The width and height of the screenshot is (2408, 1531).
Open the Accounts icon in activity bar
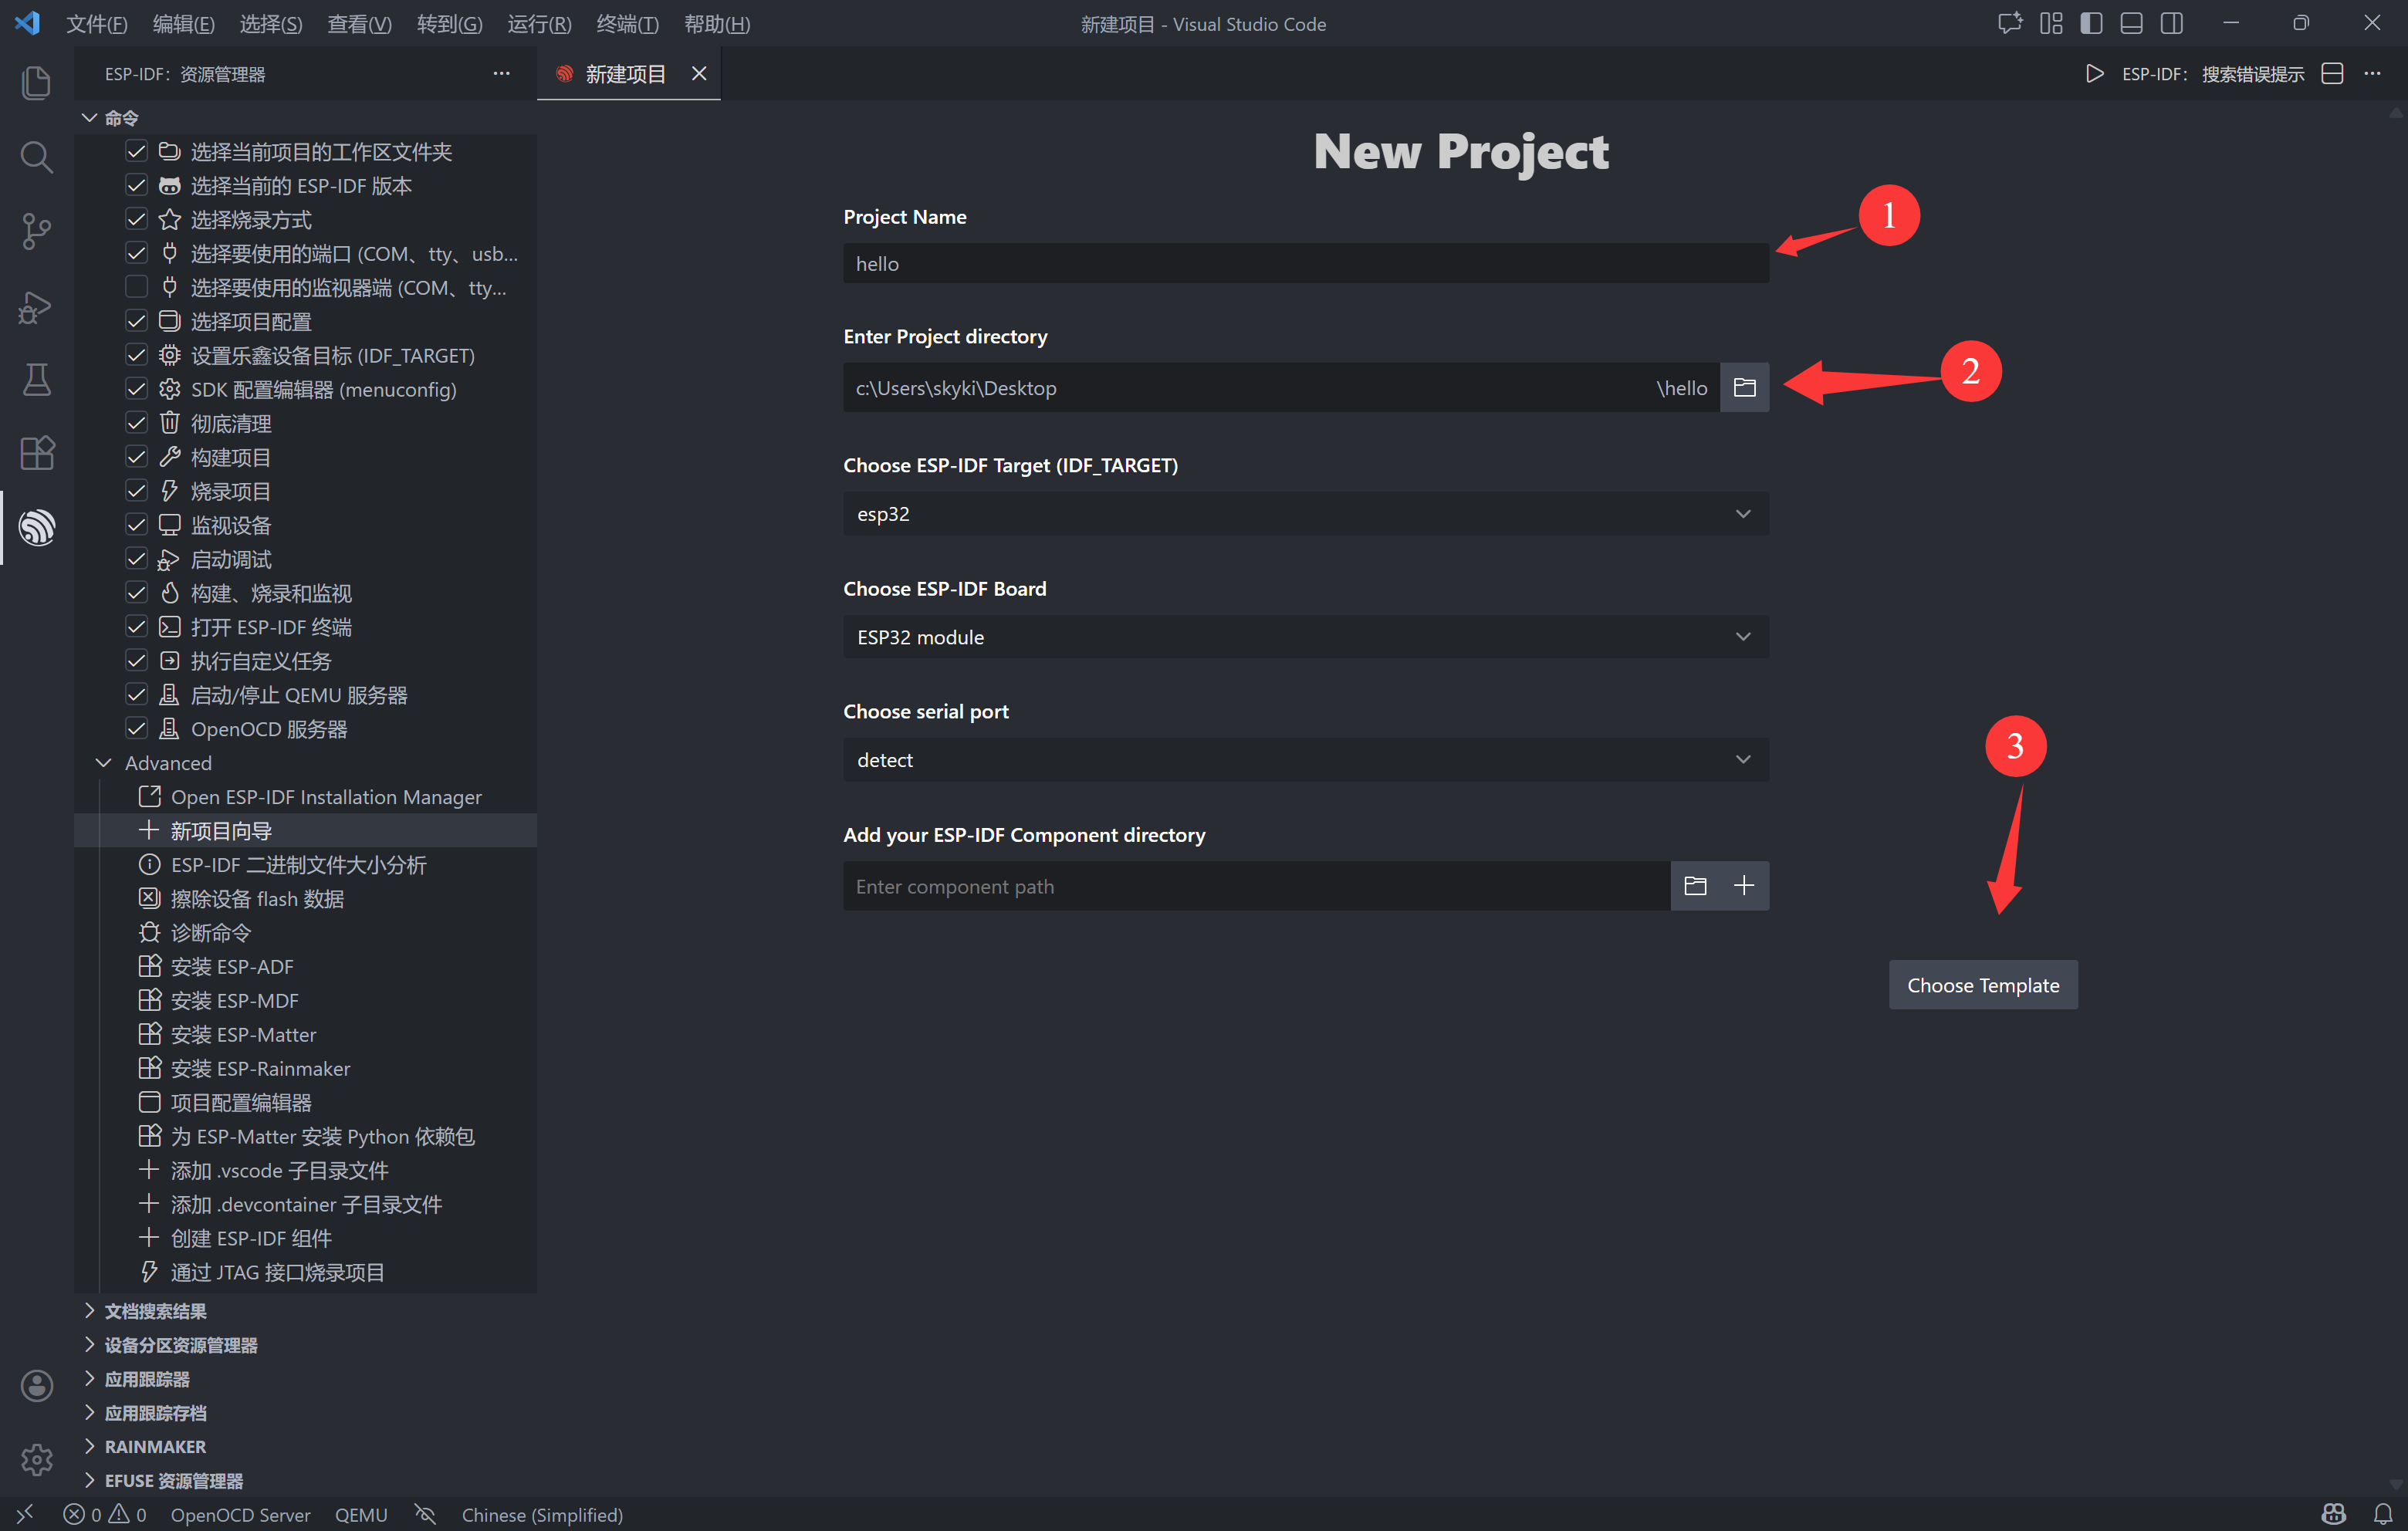point(36,1385)
